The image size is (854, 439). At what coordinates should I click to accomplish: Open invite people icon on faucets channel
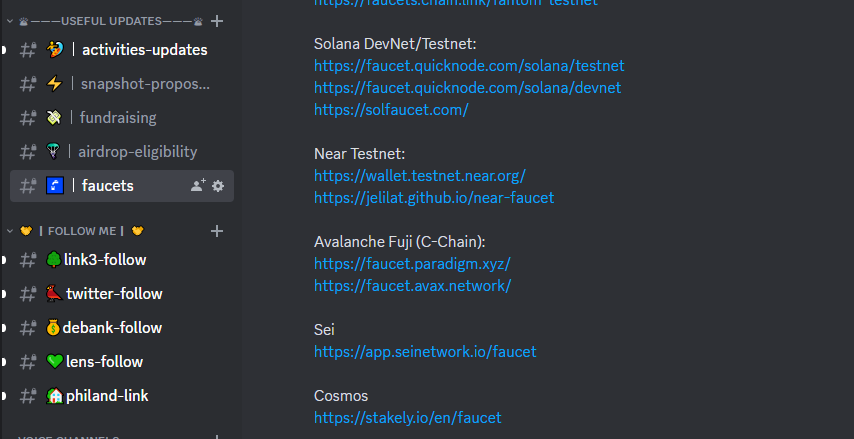(197, 186)
